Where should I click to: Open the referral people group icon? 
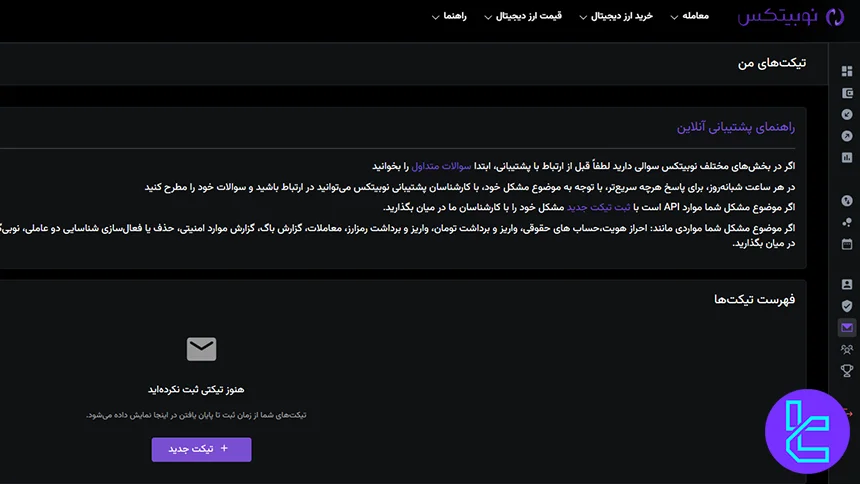tap(847, 350)
